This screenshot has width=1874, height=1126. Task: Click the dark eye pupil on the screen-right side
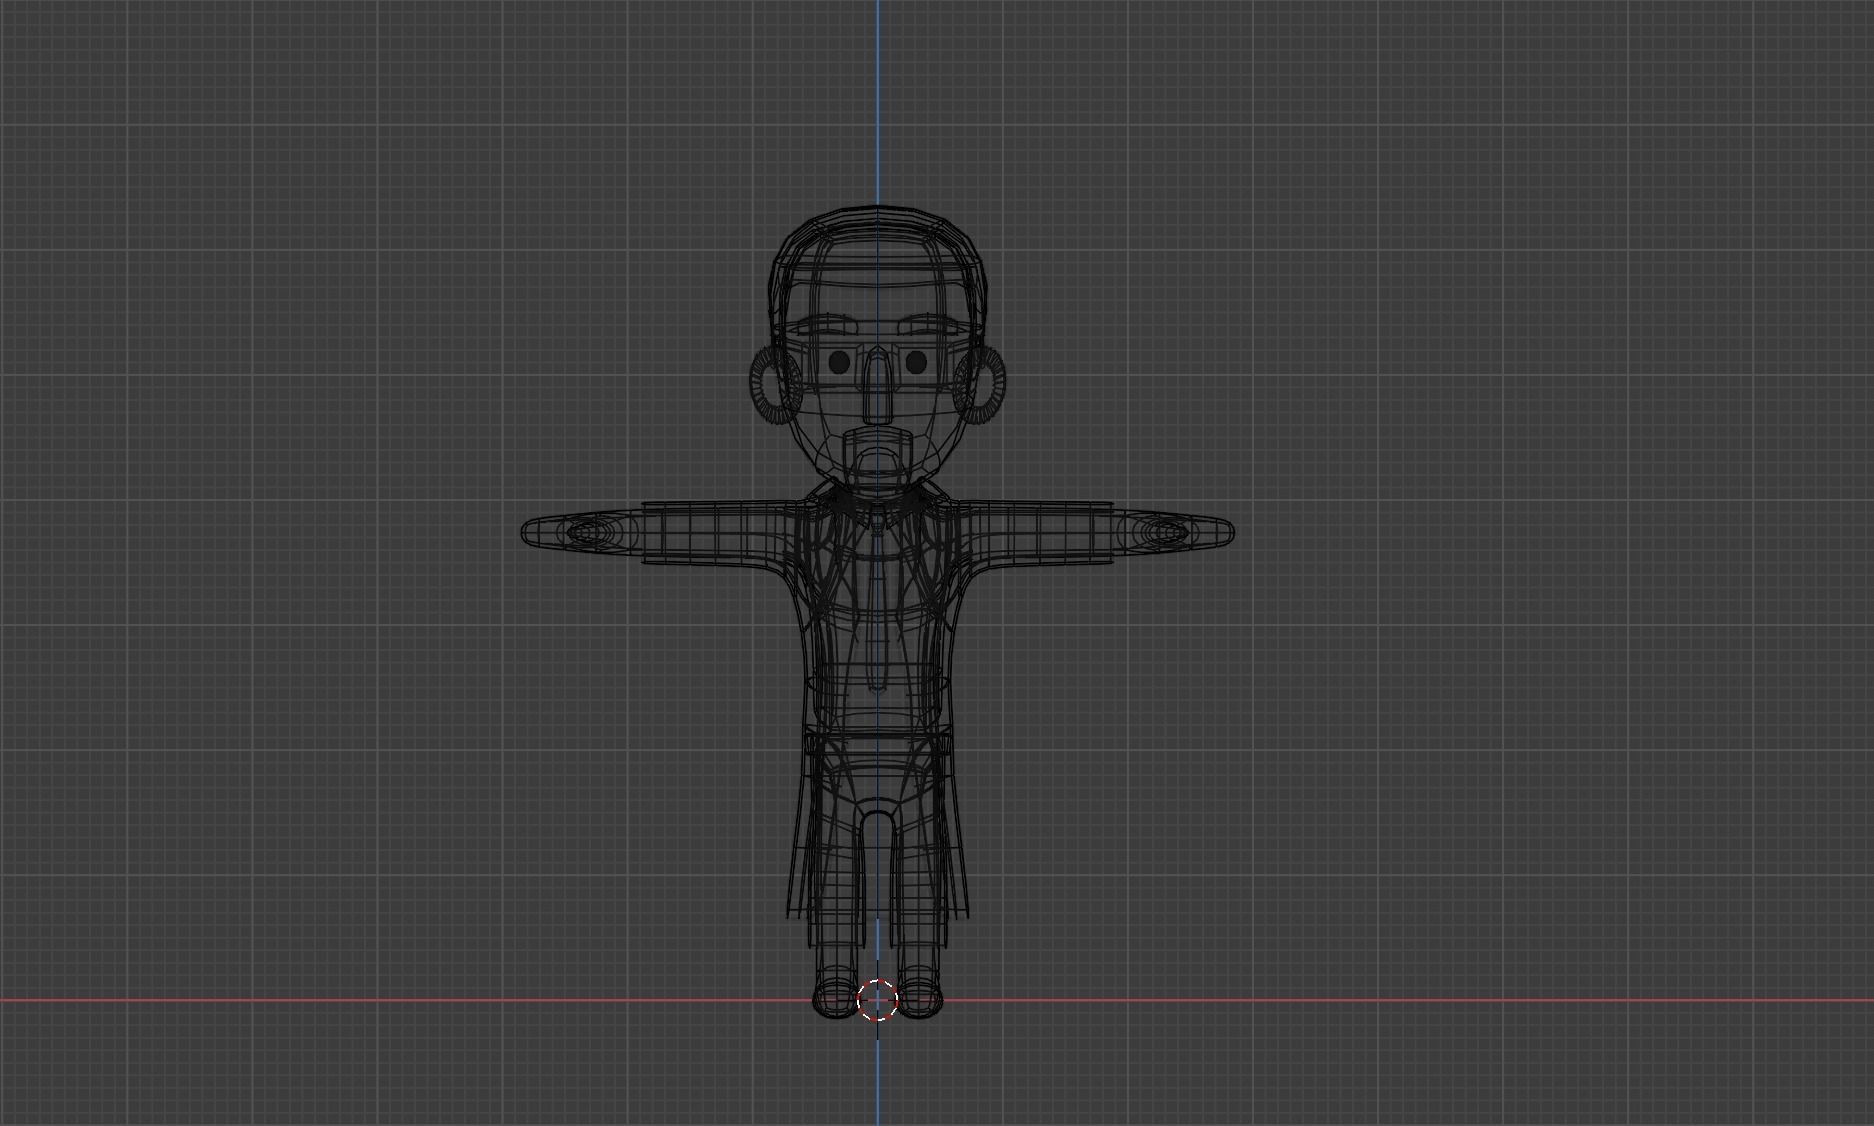[x=916, y=362]
